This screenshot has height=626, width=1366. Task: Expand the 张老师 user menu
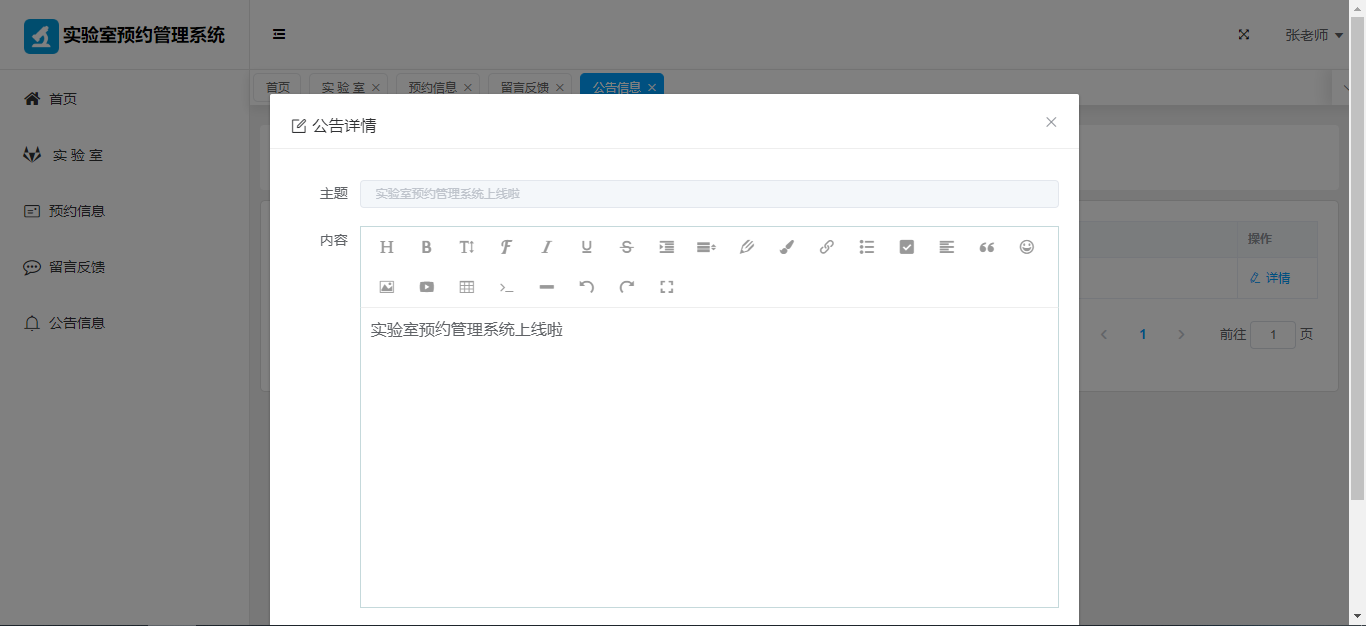[x=1313, y=35]
